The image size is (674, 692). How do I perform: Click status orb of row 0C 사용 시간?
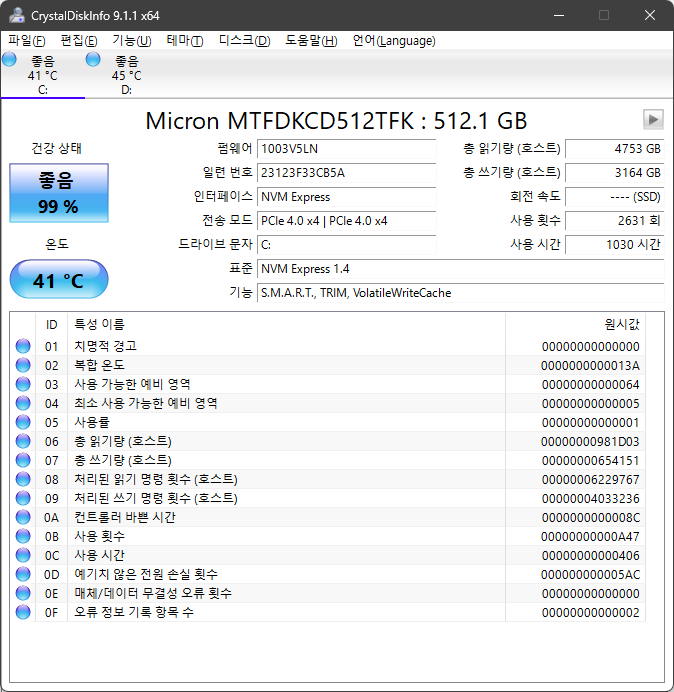point(23,555)
